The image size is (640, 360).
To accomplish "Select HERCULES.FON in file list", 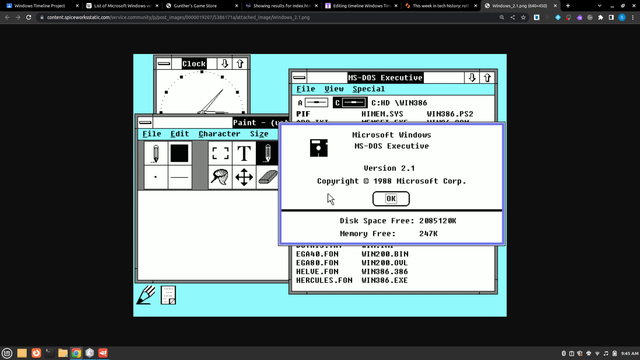I will (324, 280).
